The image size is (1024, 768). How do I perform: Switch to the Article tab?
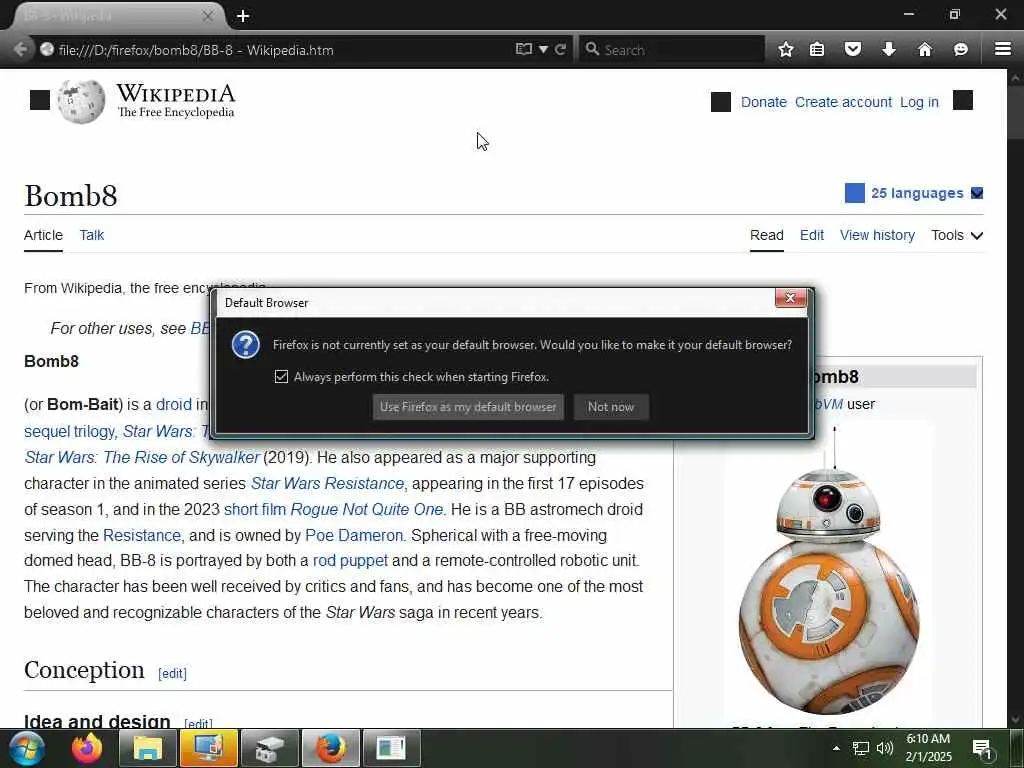coord(43,235)
